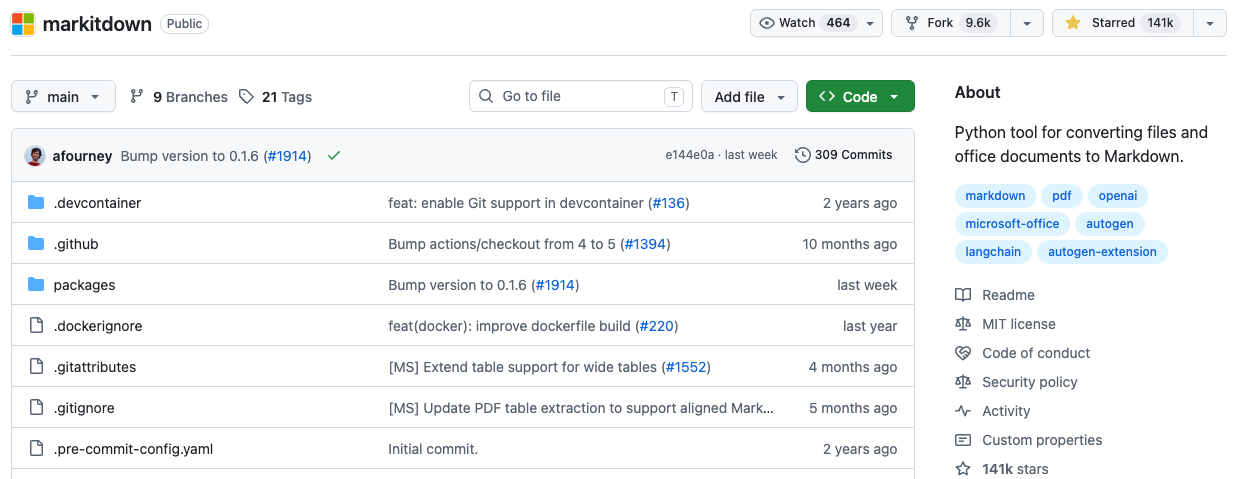This screenshot has height=479, width=1234.
Task: Open the .devcontainer folder
Action: 97,203
